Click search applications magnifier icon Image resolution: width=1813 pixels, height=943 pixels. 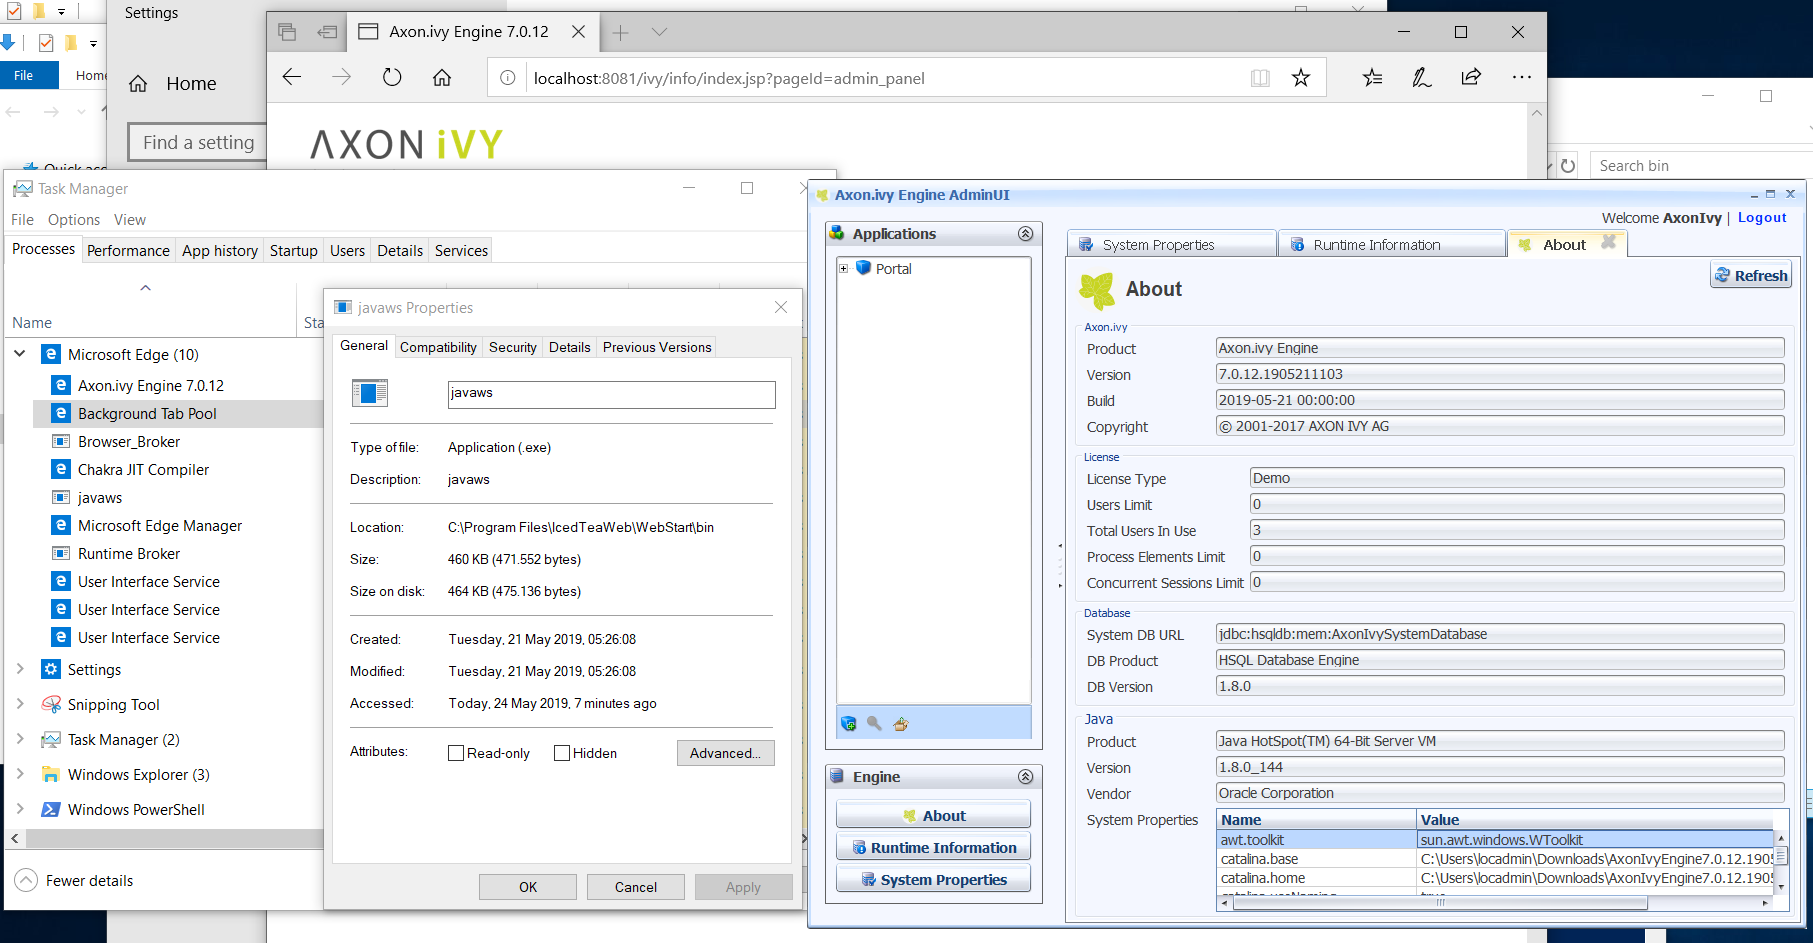tap(875, 723)
